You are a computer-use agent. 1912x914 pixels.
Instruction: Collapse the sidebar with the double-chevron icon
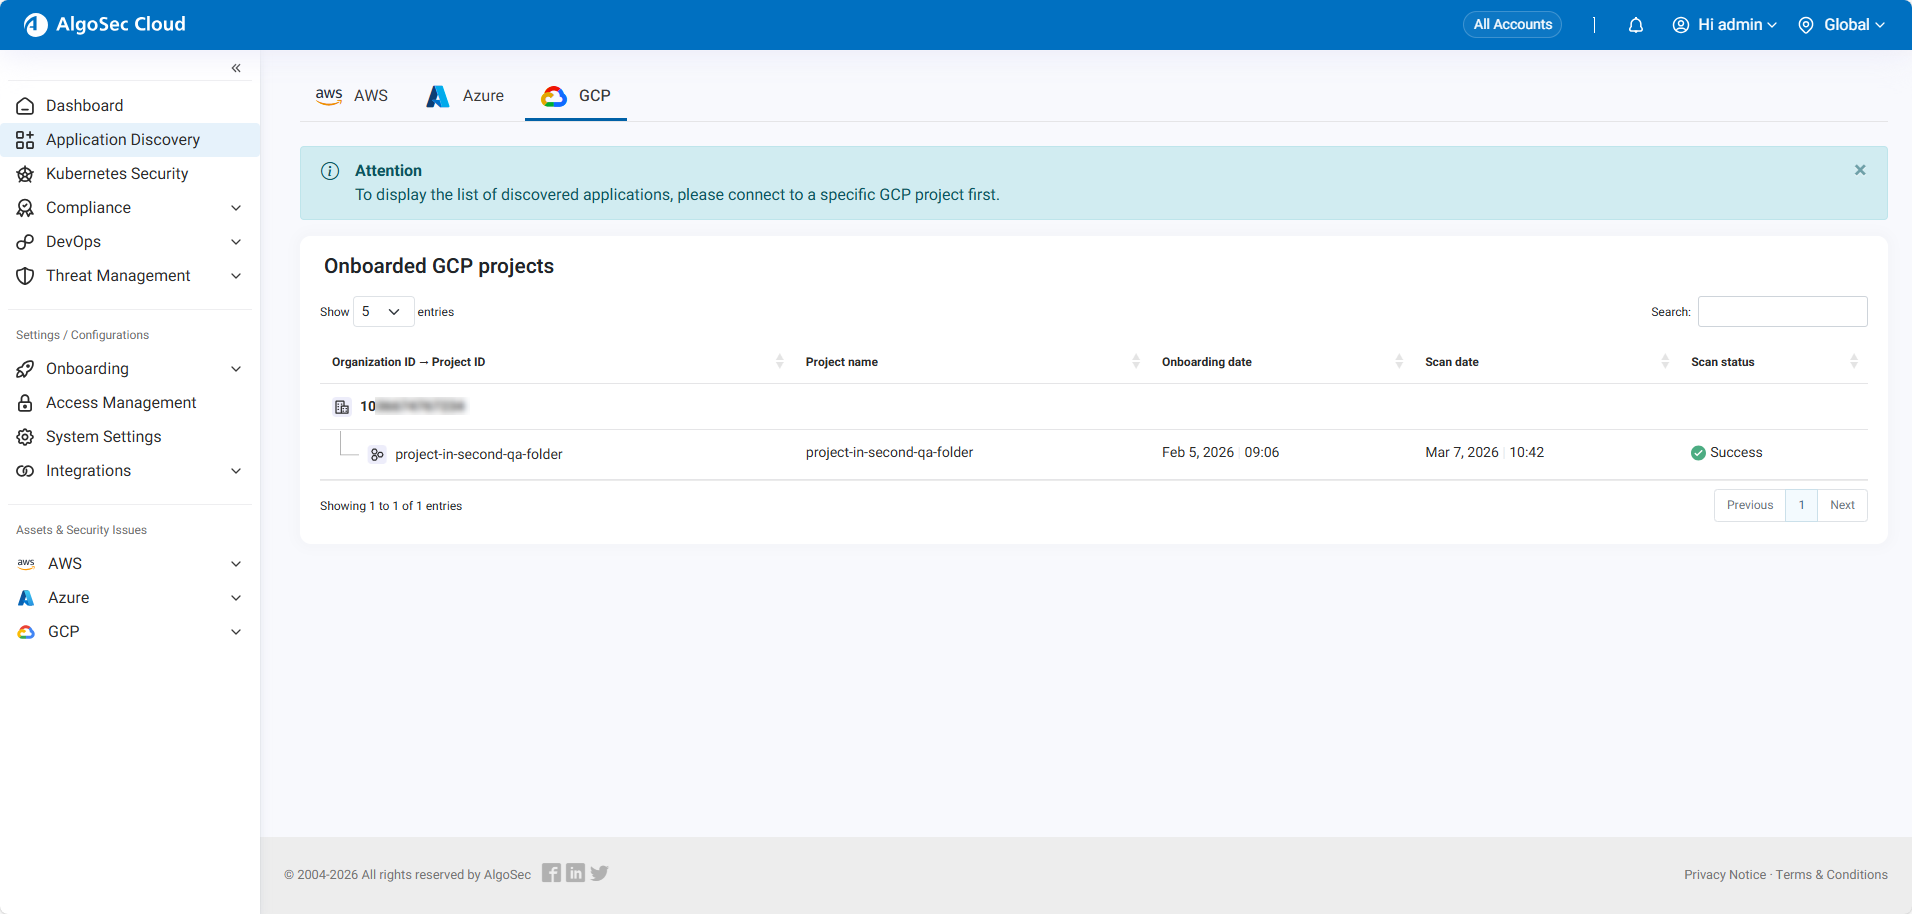pyautogui.click(x=236, y=68)
